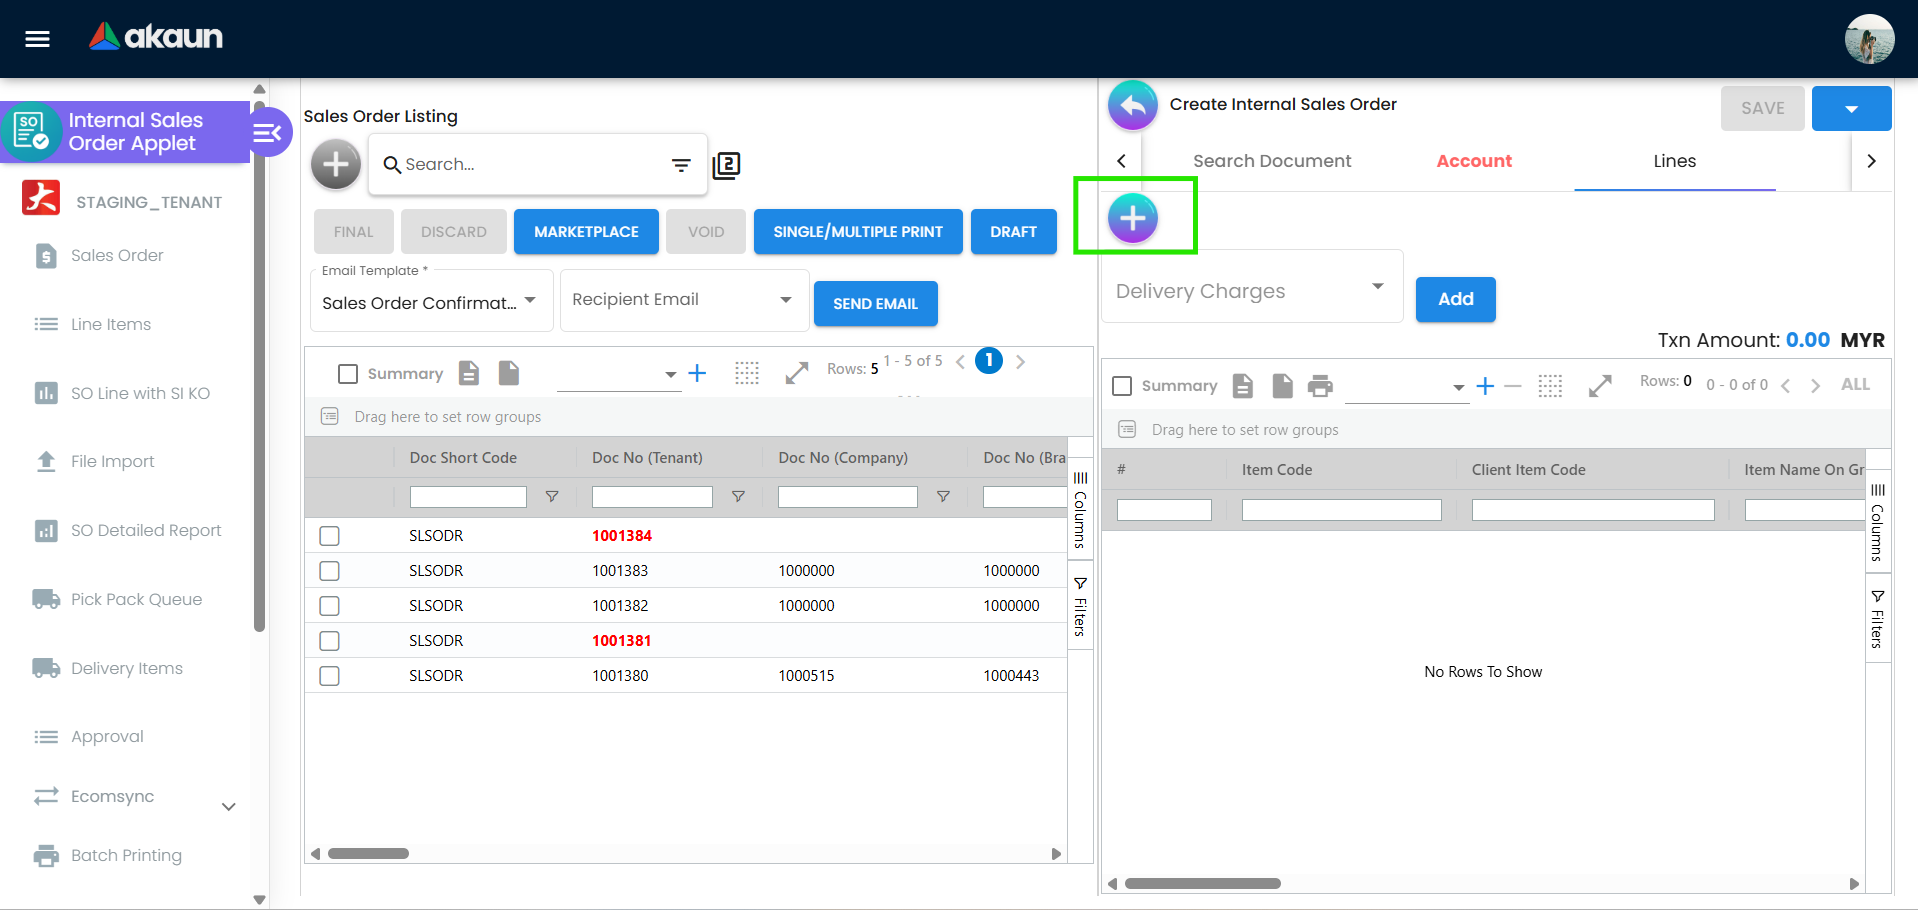Expand the Recipient Email dropdown

(684, 300)
